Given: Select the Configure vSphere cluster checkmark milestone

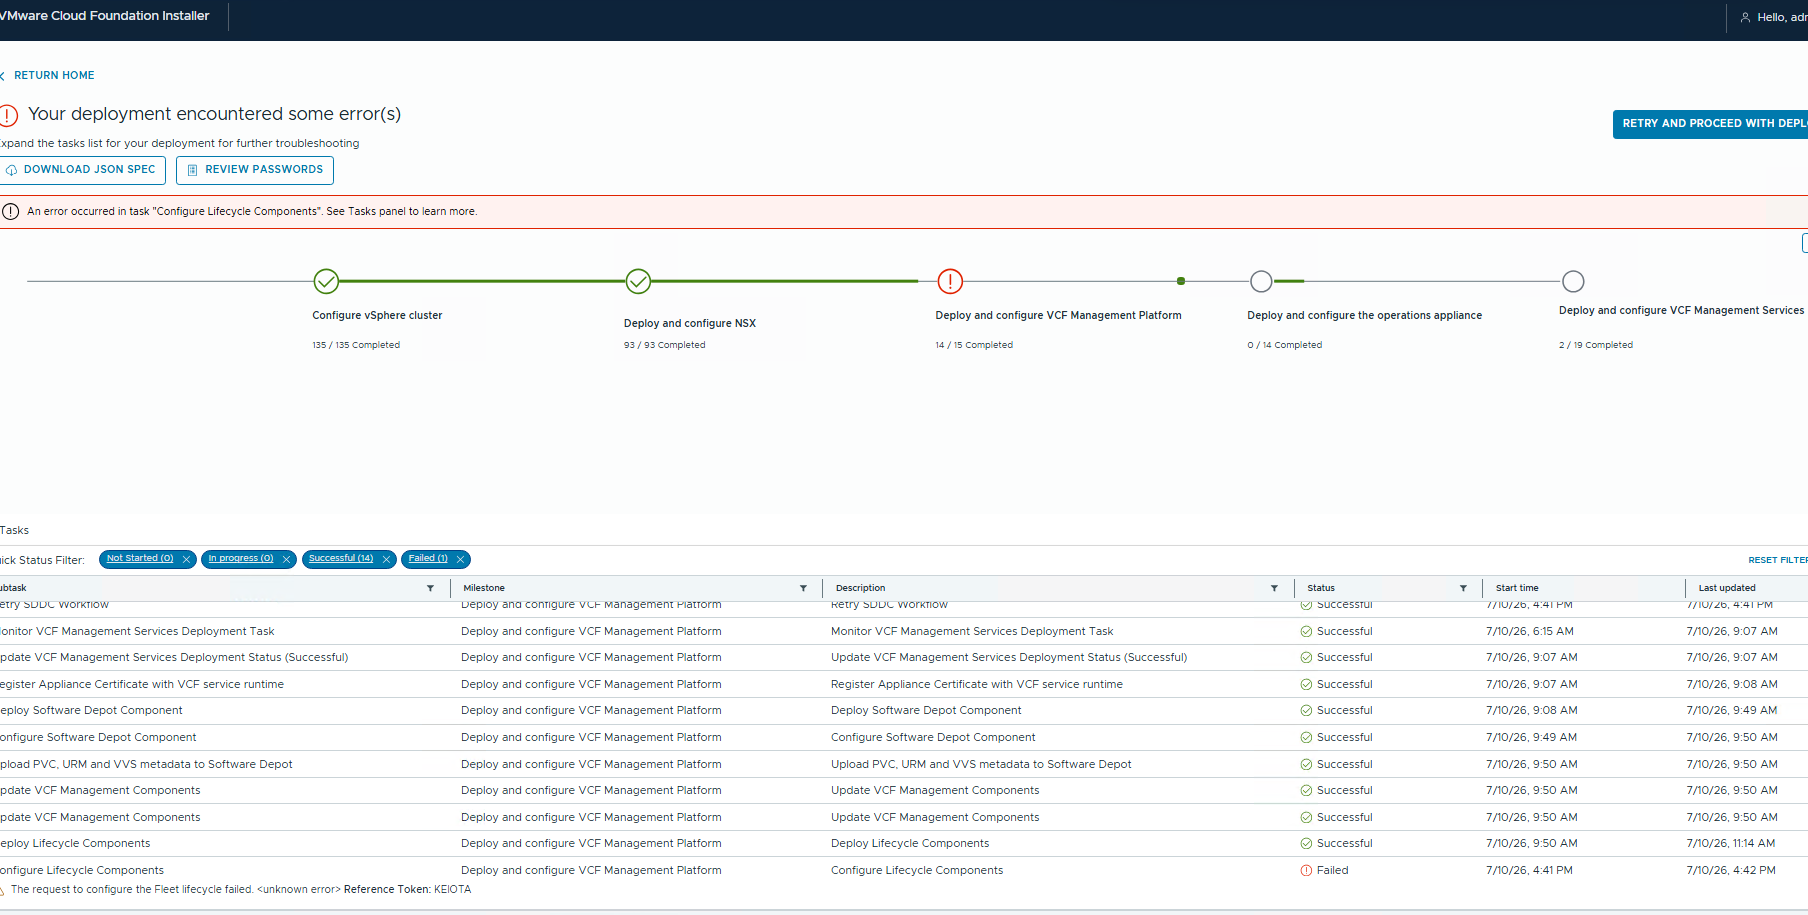Looking at the screenshot, I should [326, 282].
